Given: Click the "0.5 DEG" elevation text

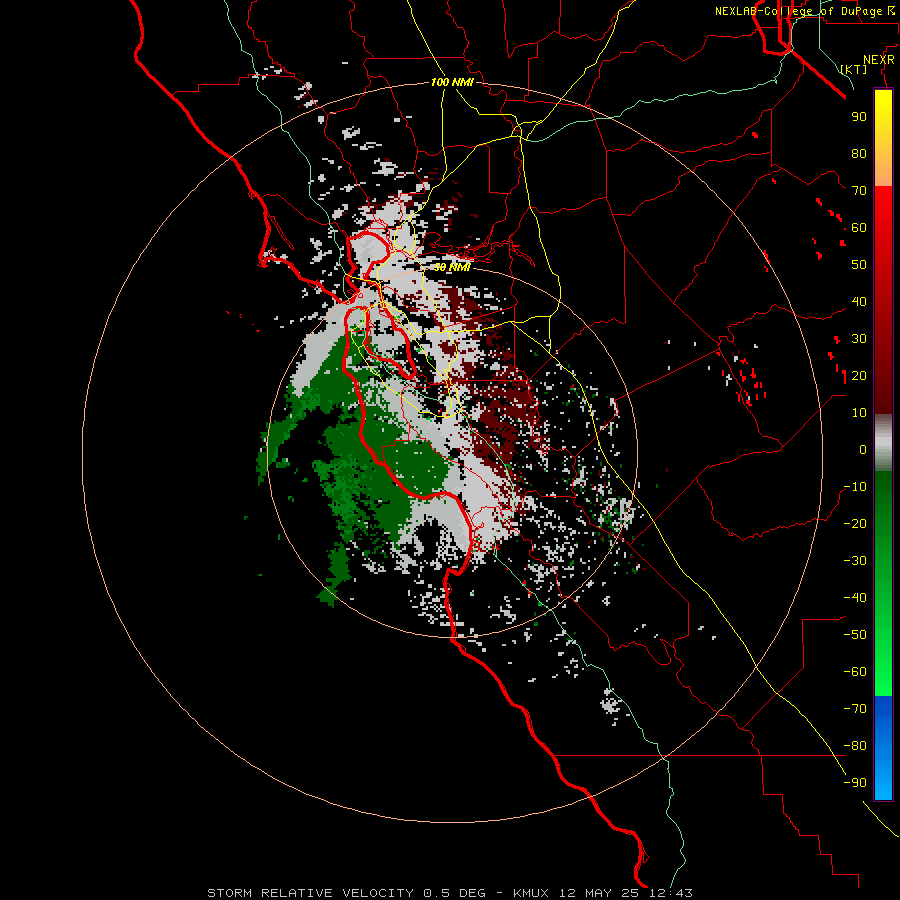Looking at the screenshot, I should pos(455,893).
